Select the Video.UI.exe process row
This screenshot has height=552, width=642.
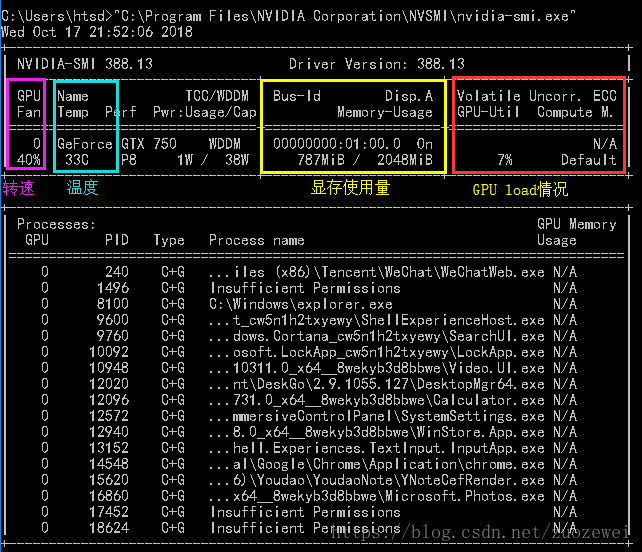(x=309, y=368)
